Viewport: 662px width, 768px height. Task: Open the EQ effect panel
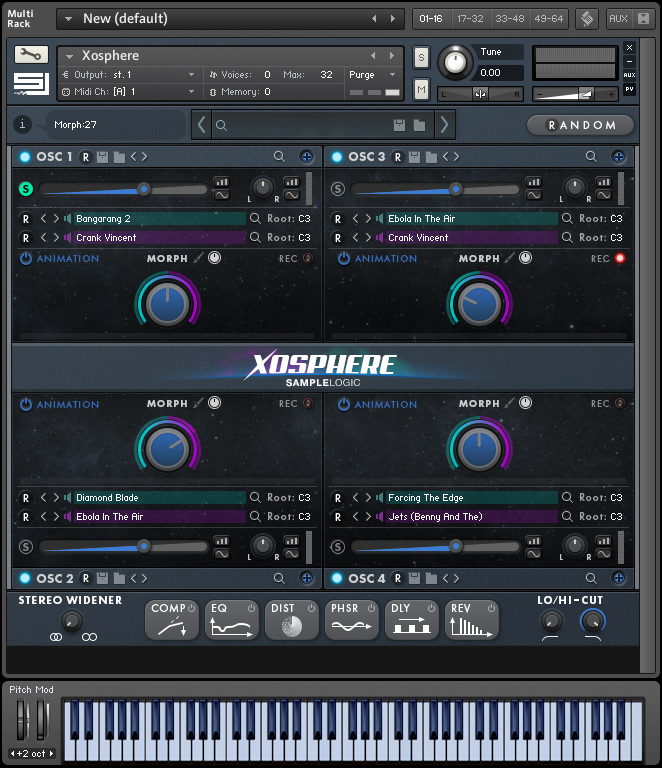pyautogui.click(x=232, y=621)
